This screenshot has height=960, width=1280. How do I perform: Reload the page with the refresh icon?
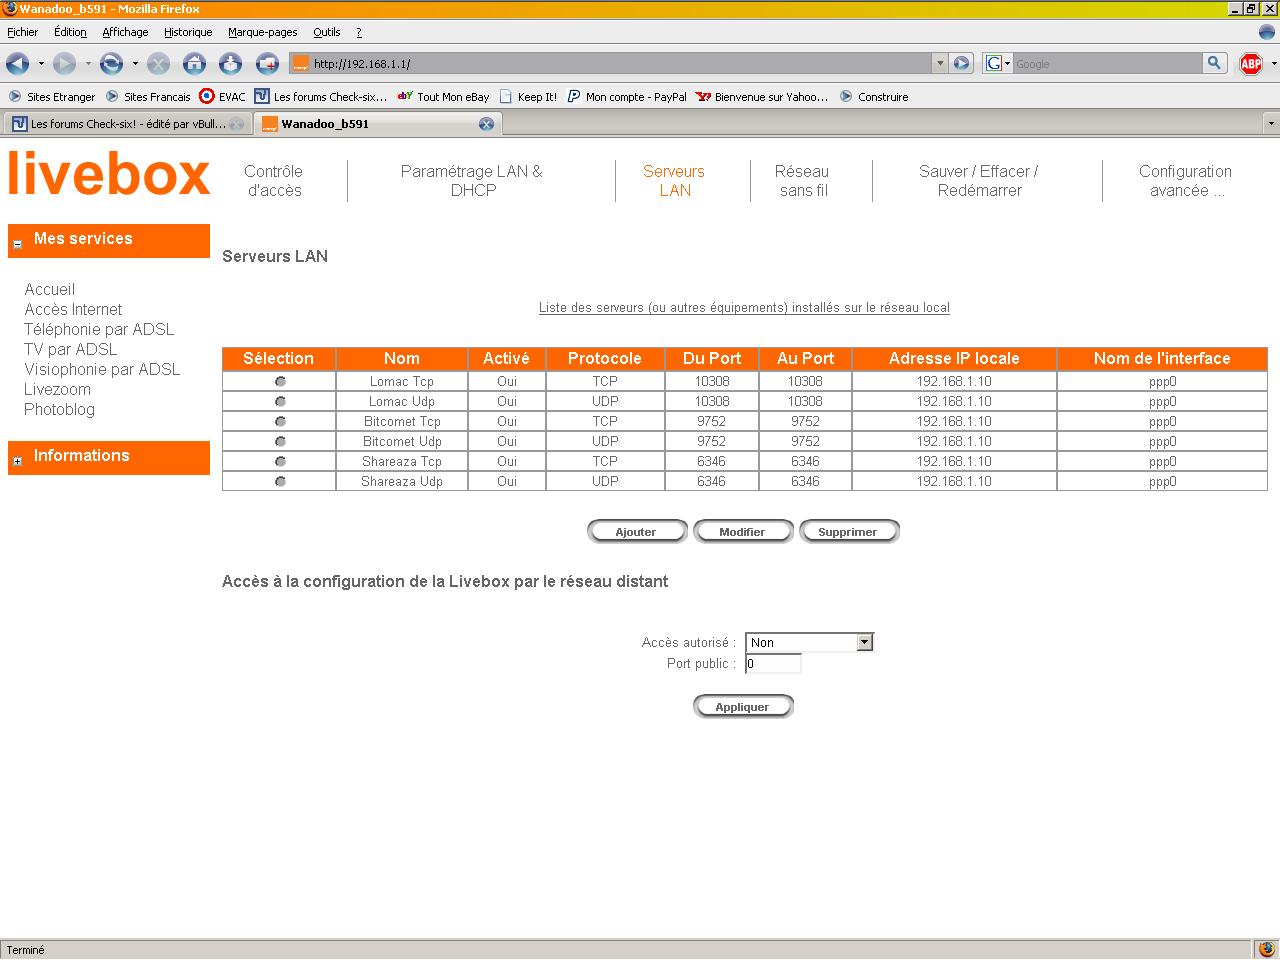click(x=111, y=64)
